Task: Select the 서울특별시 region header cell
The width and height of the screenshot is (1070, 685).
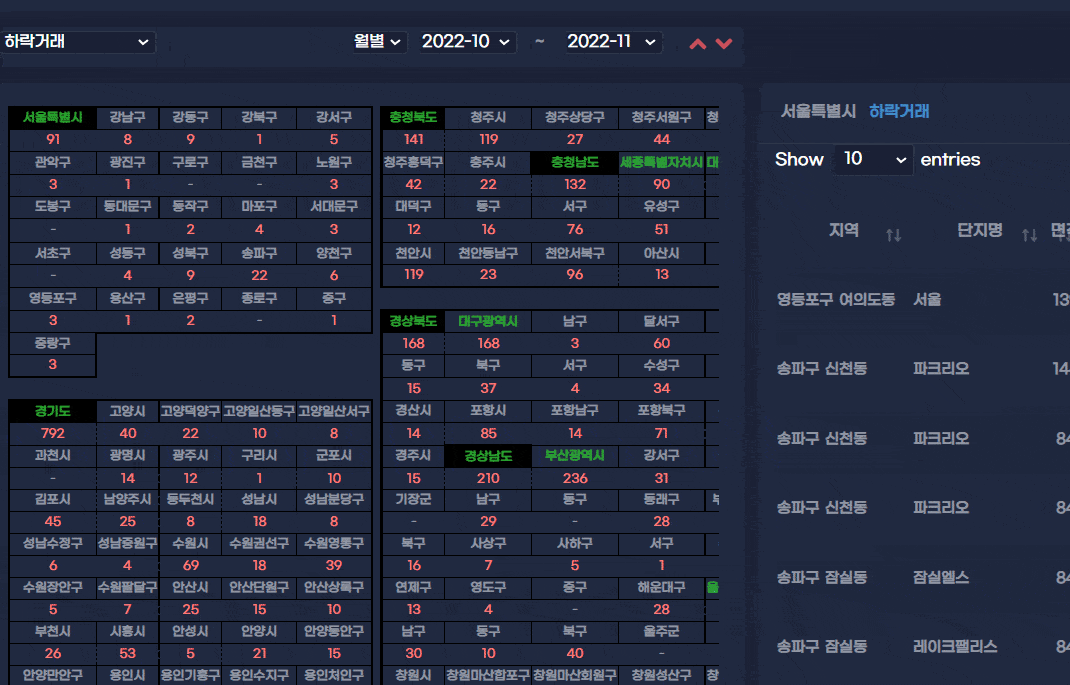Action: click(x=53, y=118)
